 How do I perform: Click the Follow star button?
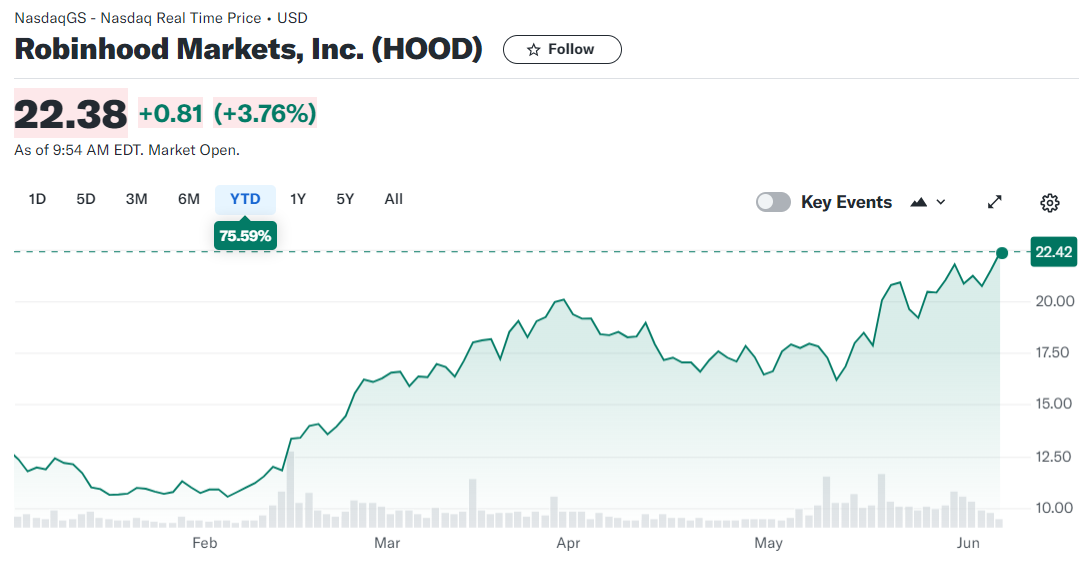561,49
